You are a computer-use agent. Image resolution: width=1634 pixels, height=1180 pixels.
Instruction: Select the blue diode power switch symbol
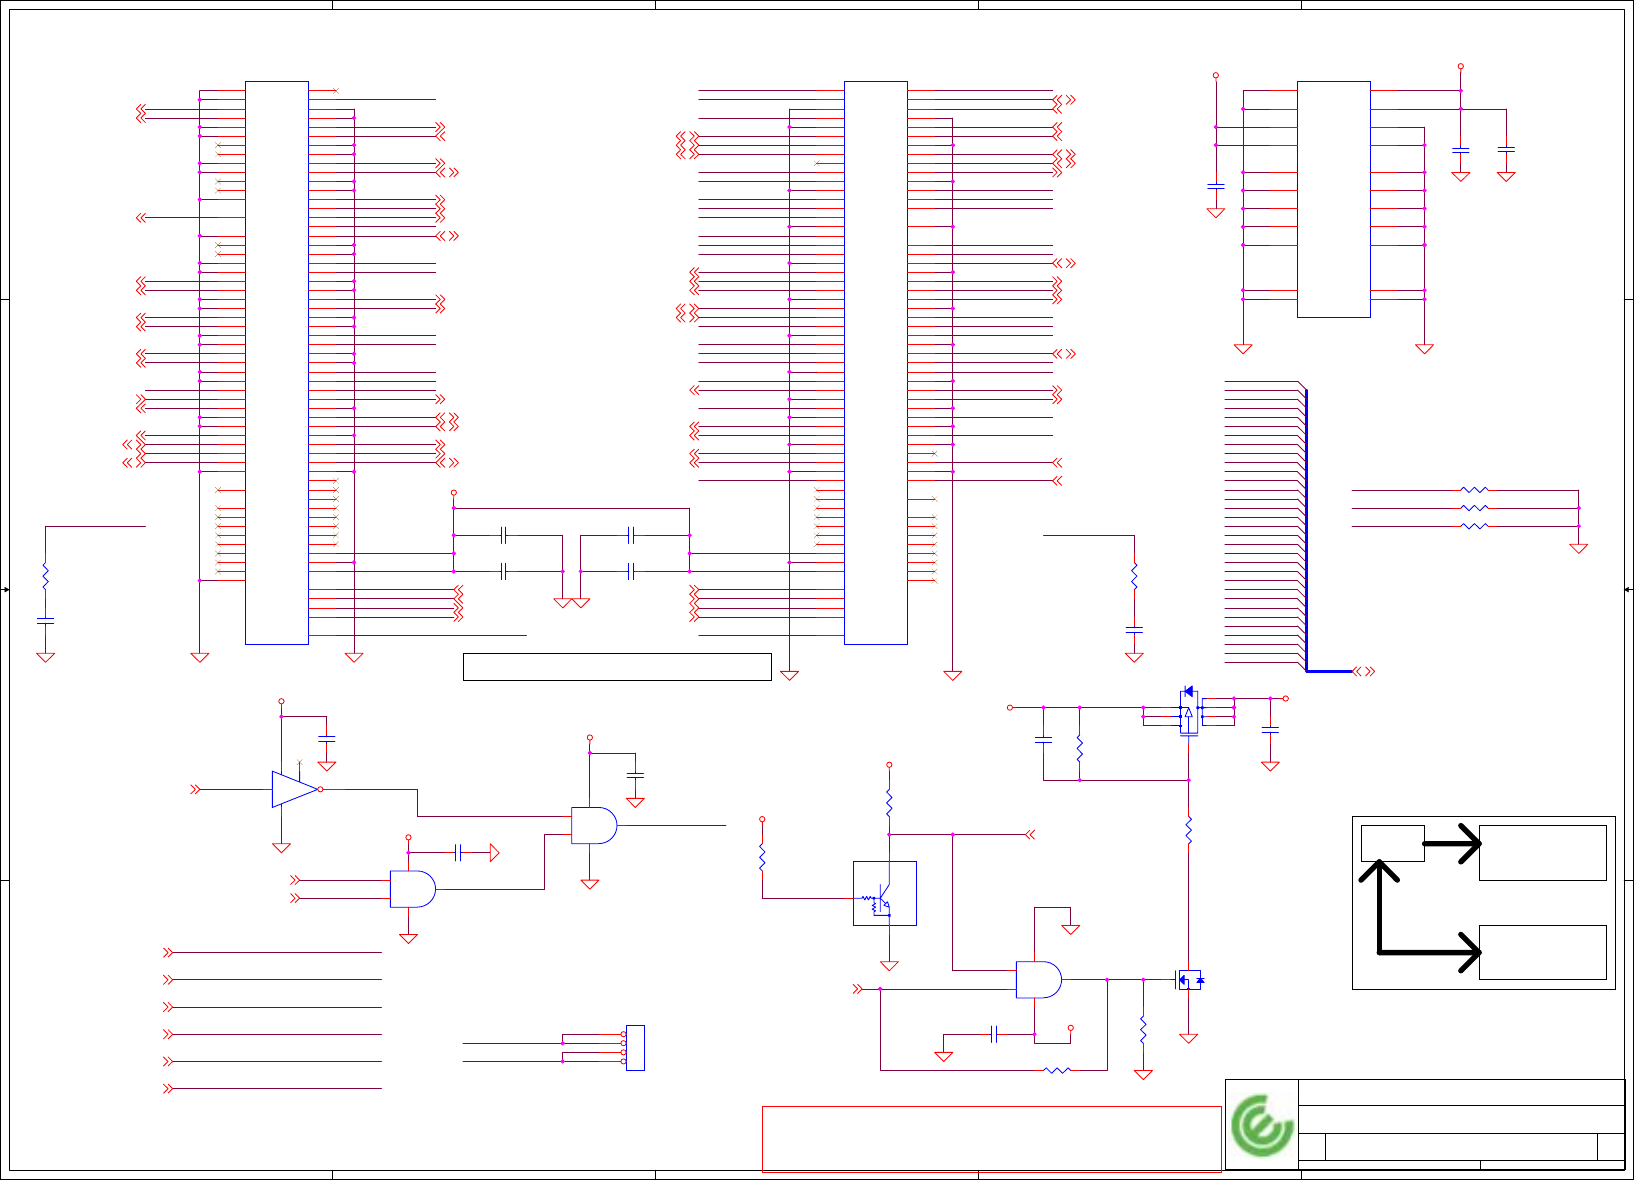[1188, 711]
